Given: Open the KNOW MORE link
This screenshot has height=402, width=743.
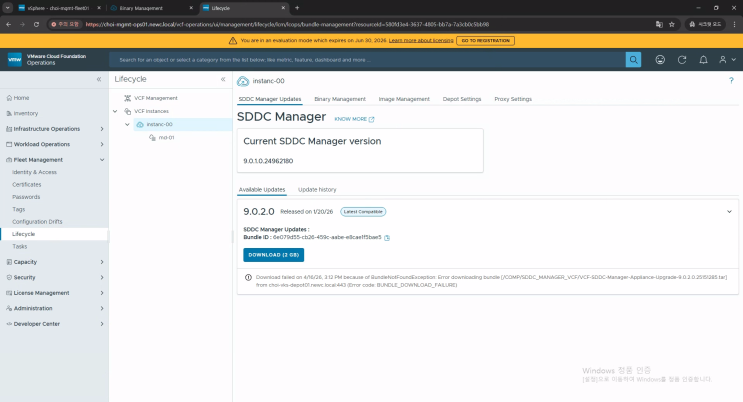Looking at the screenshot, I should tap(354, 119).
